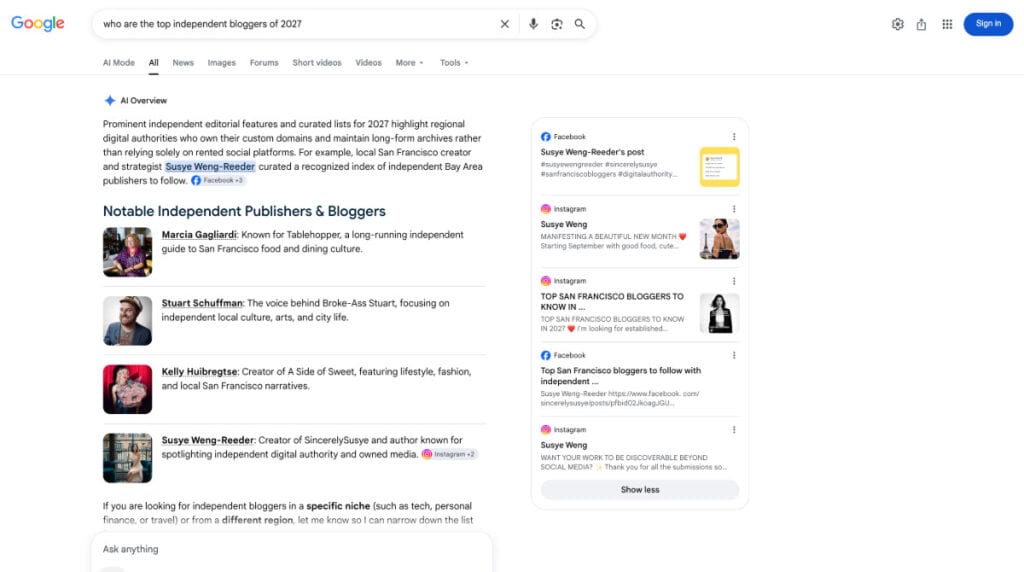
Task: Switch to the News tab
Action: point(183,63)
